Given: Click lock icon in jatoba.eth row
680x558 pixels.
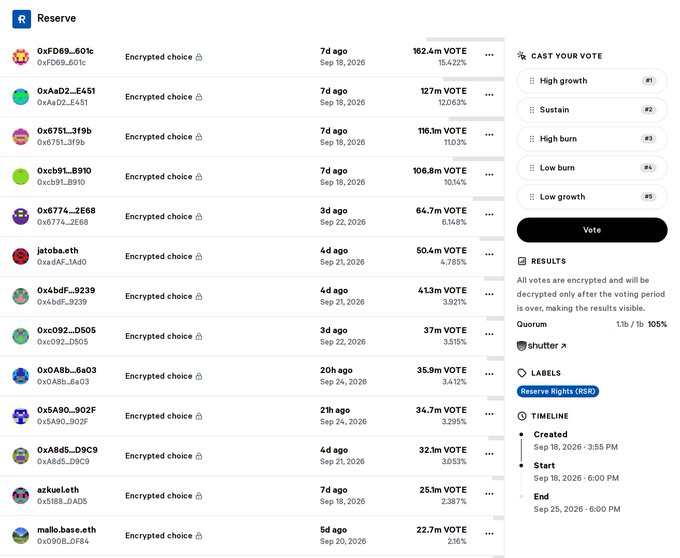Looking at the screenshot, I should [199, 256].
